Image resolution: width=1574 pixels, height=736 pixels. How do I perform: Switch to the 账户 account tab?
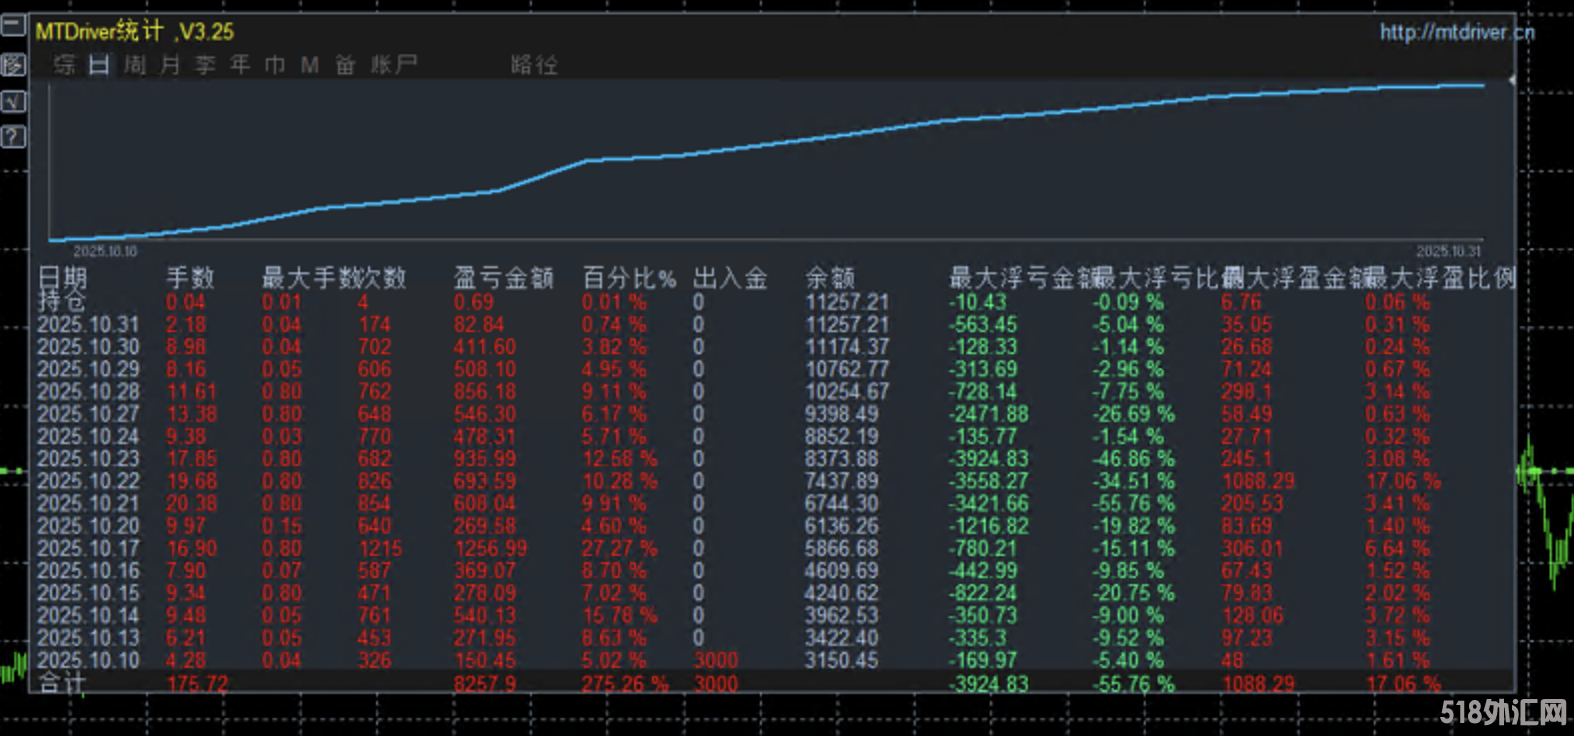tap(394, 65)
